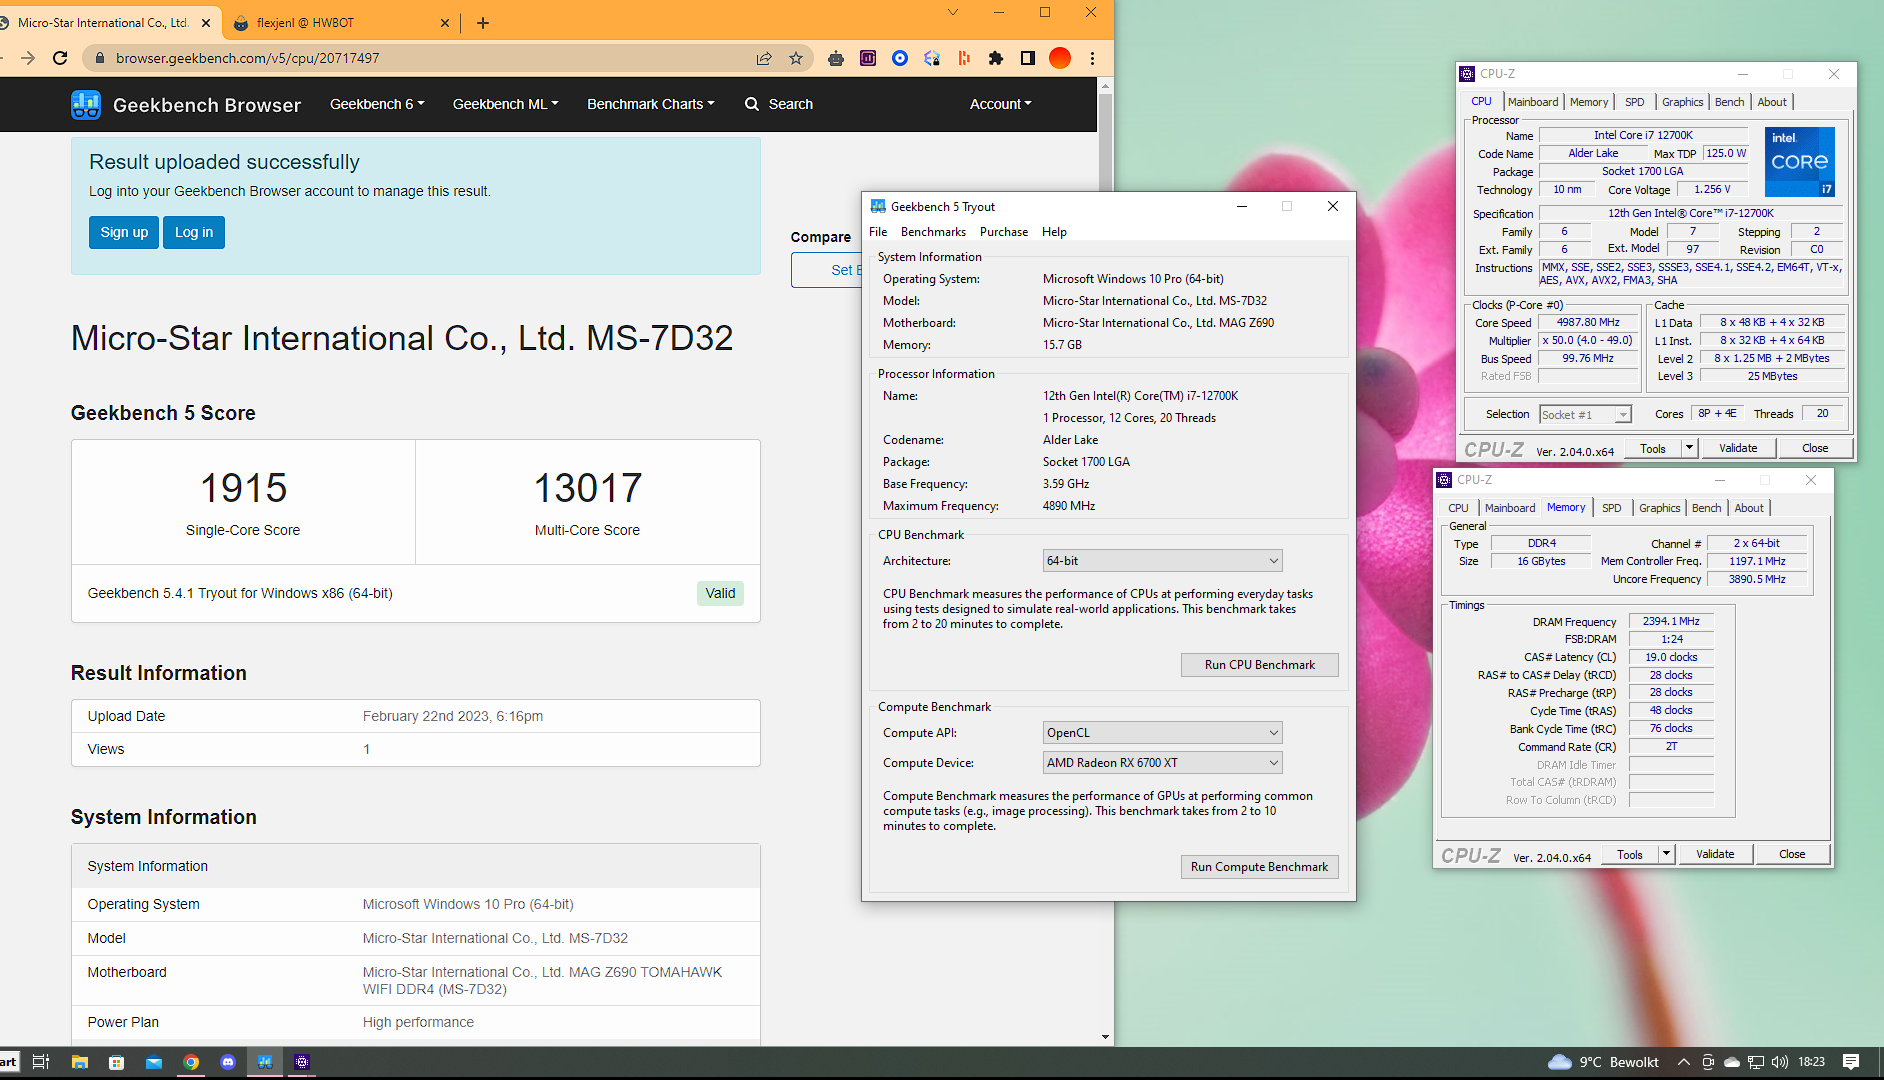Expand the Geekbench ML navbar dropdown

[x=505, y=104]
